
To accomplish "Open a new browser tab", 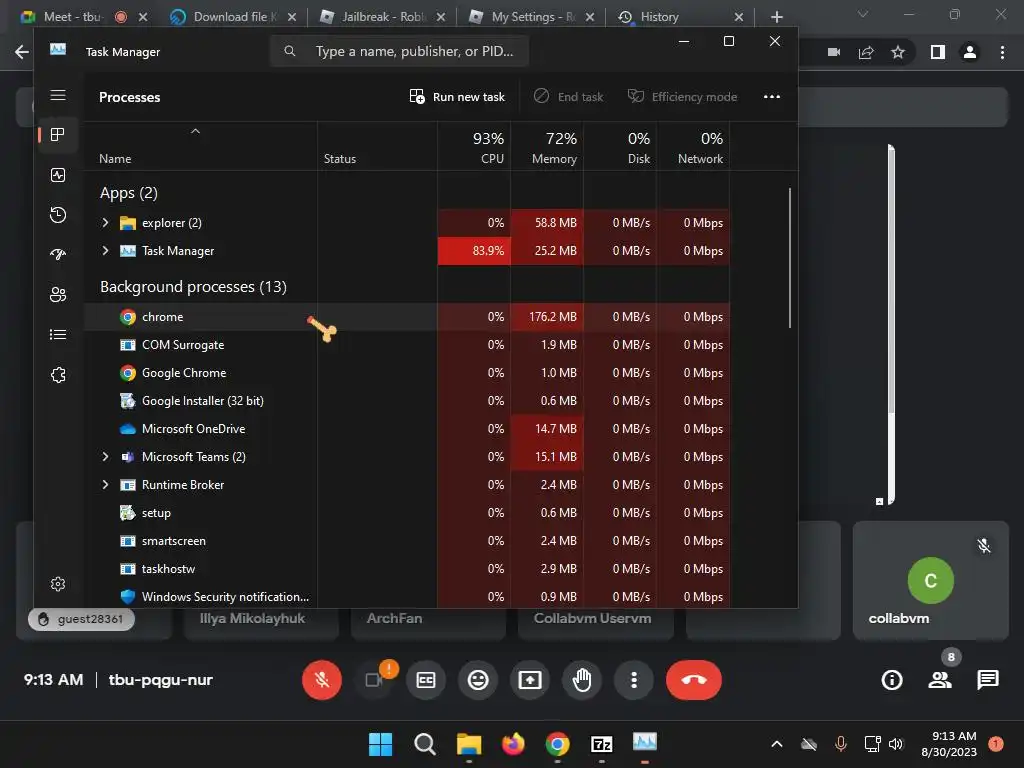I will [x=776, y=17].
